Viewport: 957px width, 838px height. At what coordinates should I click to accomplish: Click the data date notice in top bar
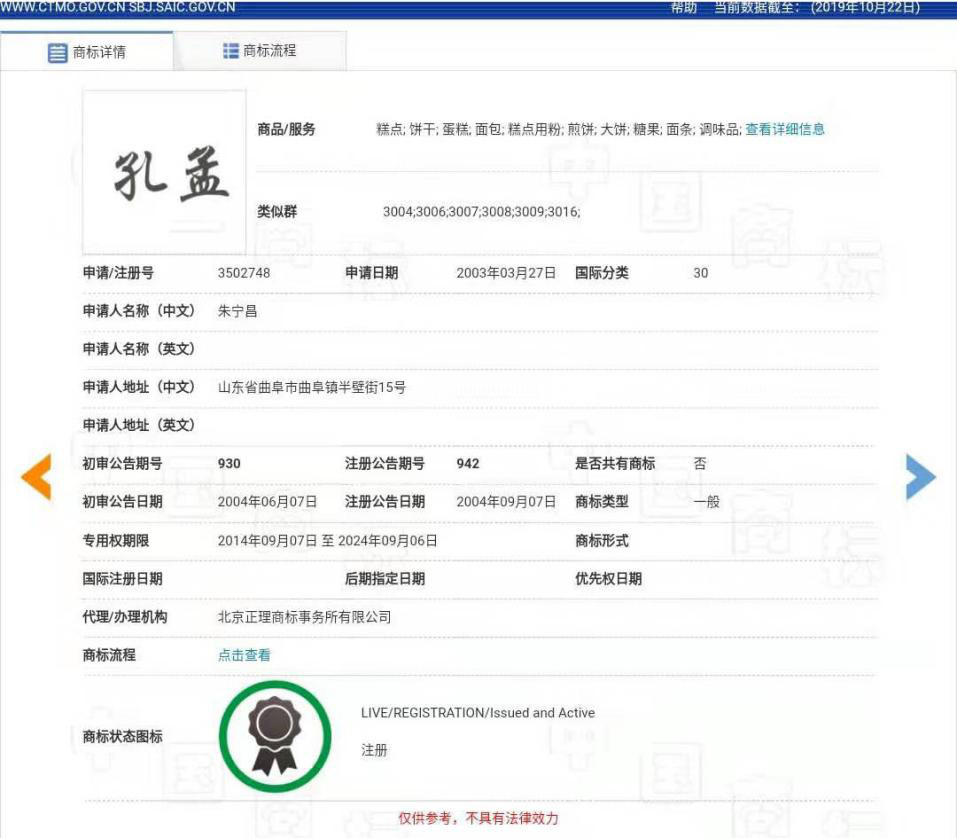click(x=822, y=7)
